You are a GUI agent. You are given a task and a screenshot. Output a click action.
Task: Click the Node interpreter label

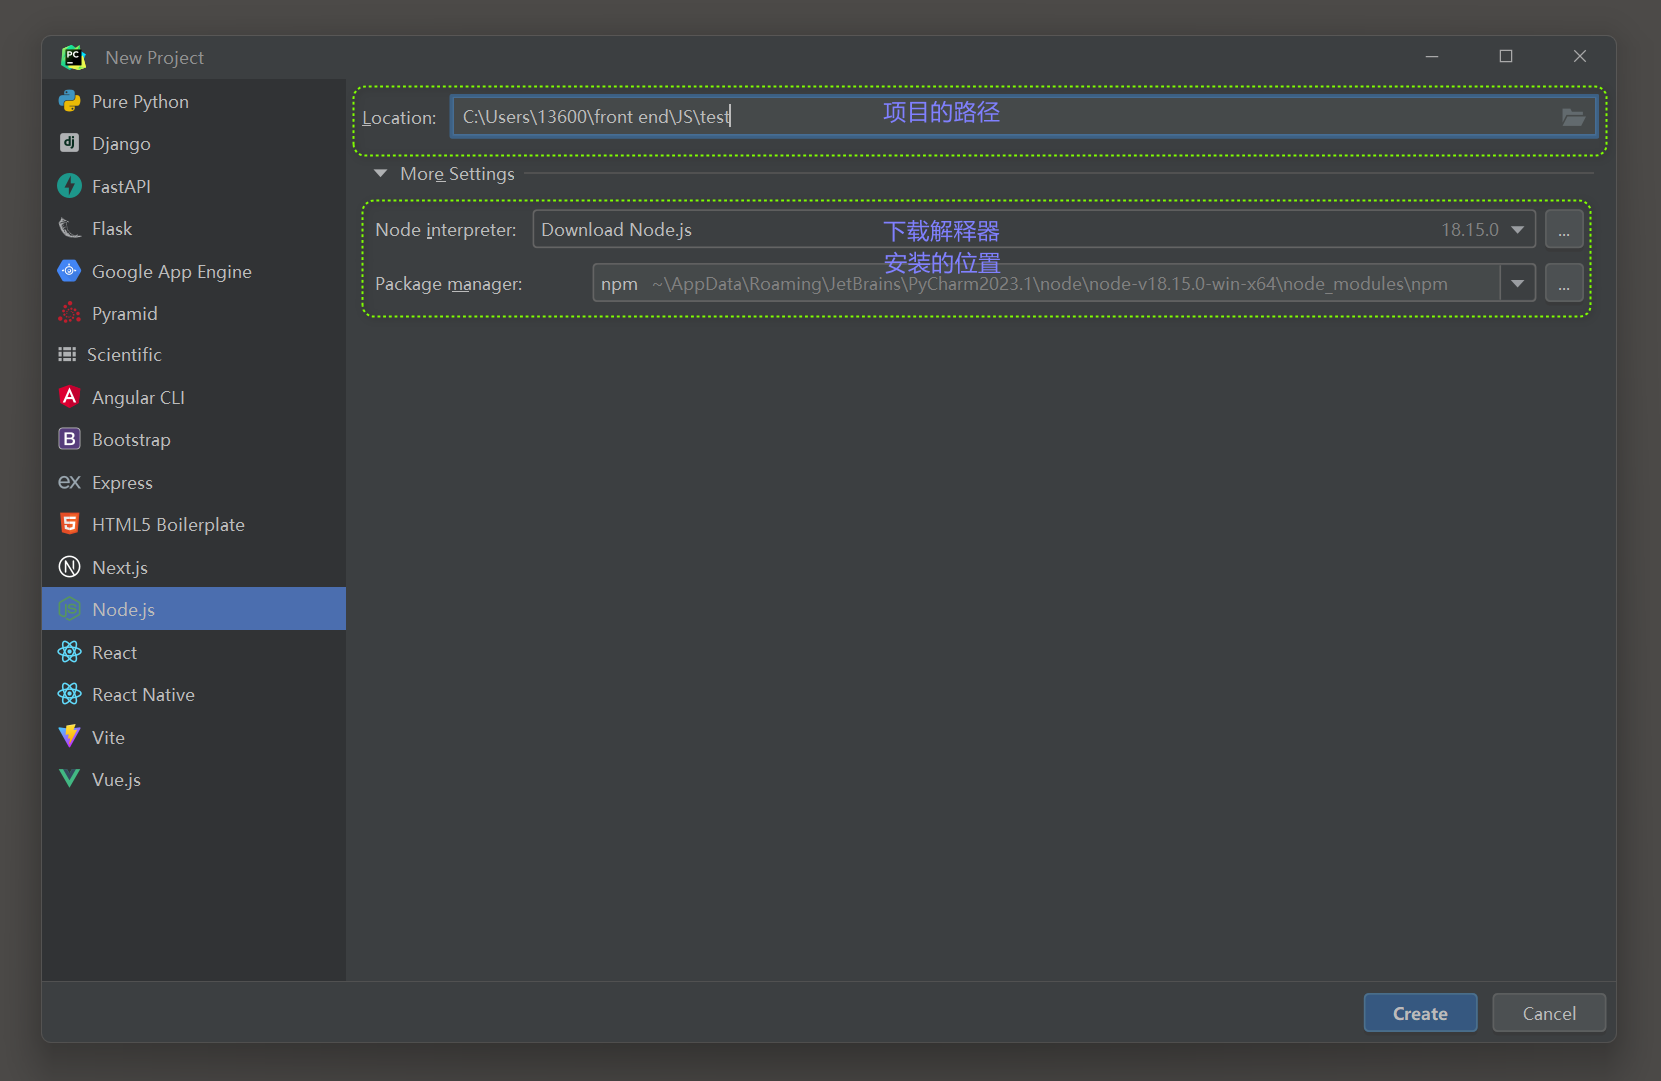click(x=445, y=230)
